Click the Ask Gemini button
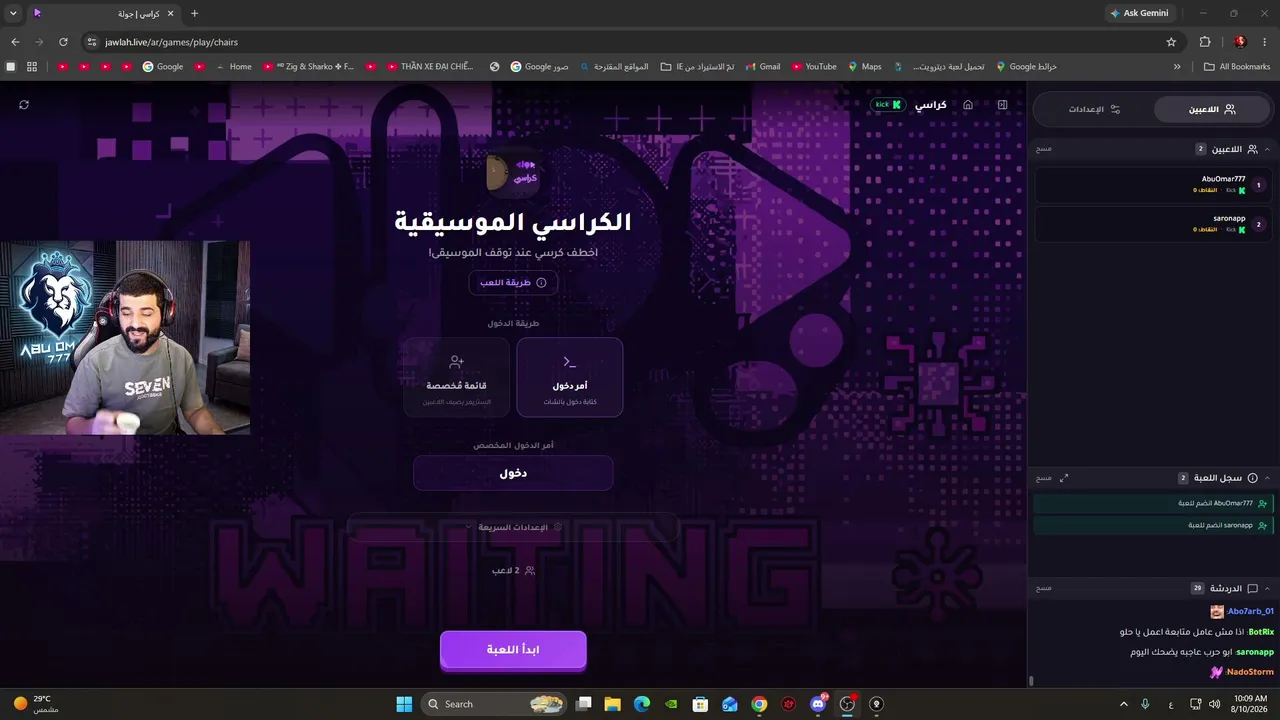Image resolution: width=1280 pixels, height=720 pixels. (x=1139, y=13)
